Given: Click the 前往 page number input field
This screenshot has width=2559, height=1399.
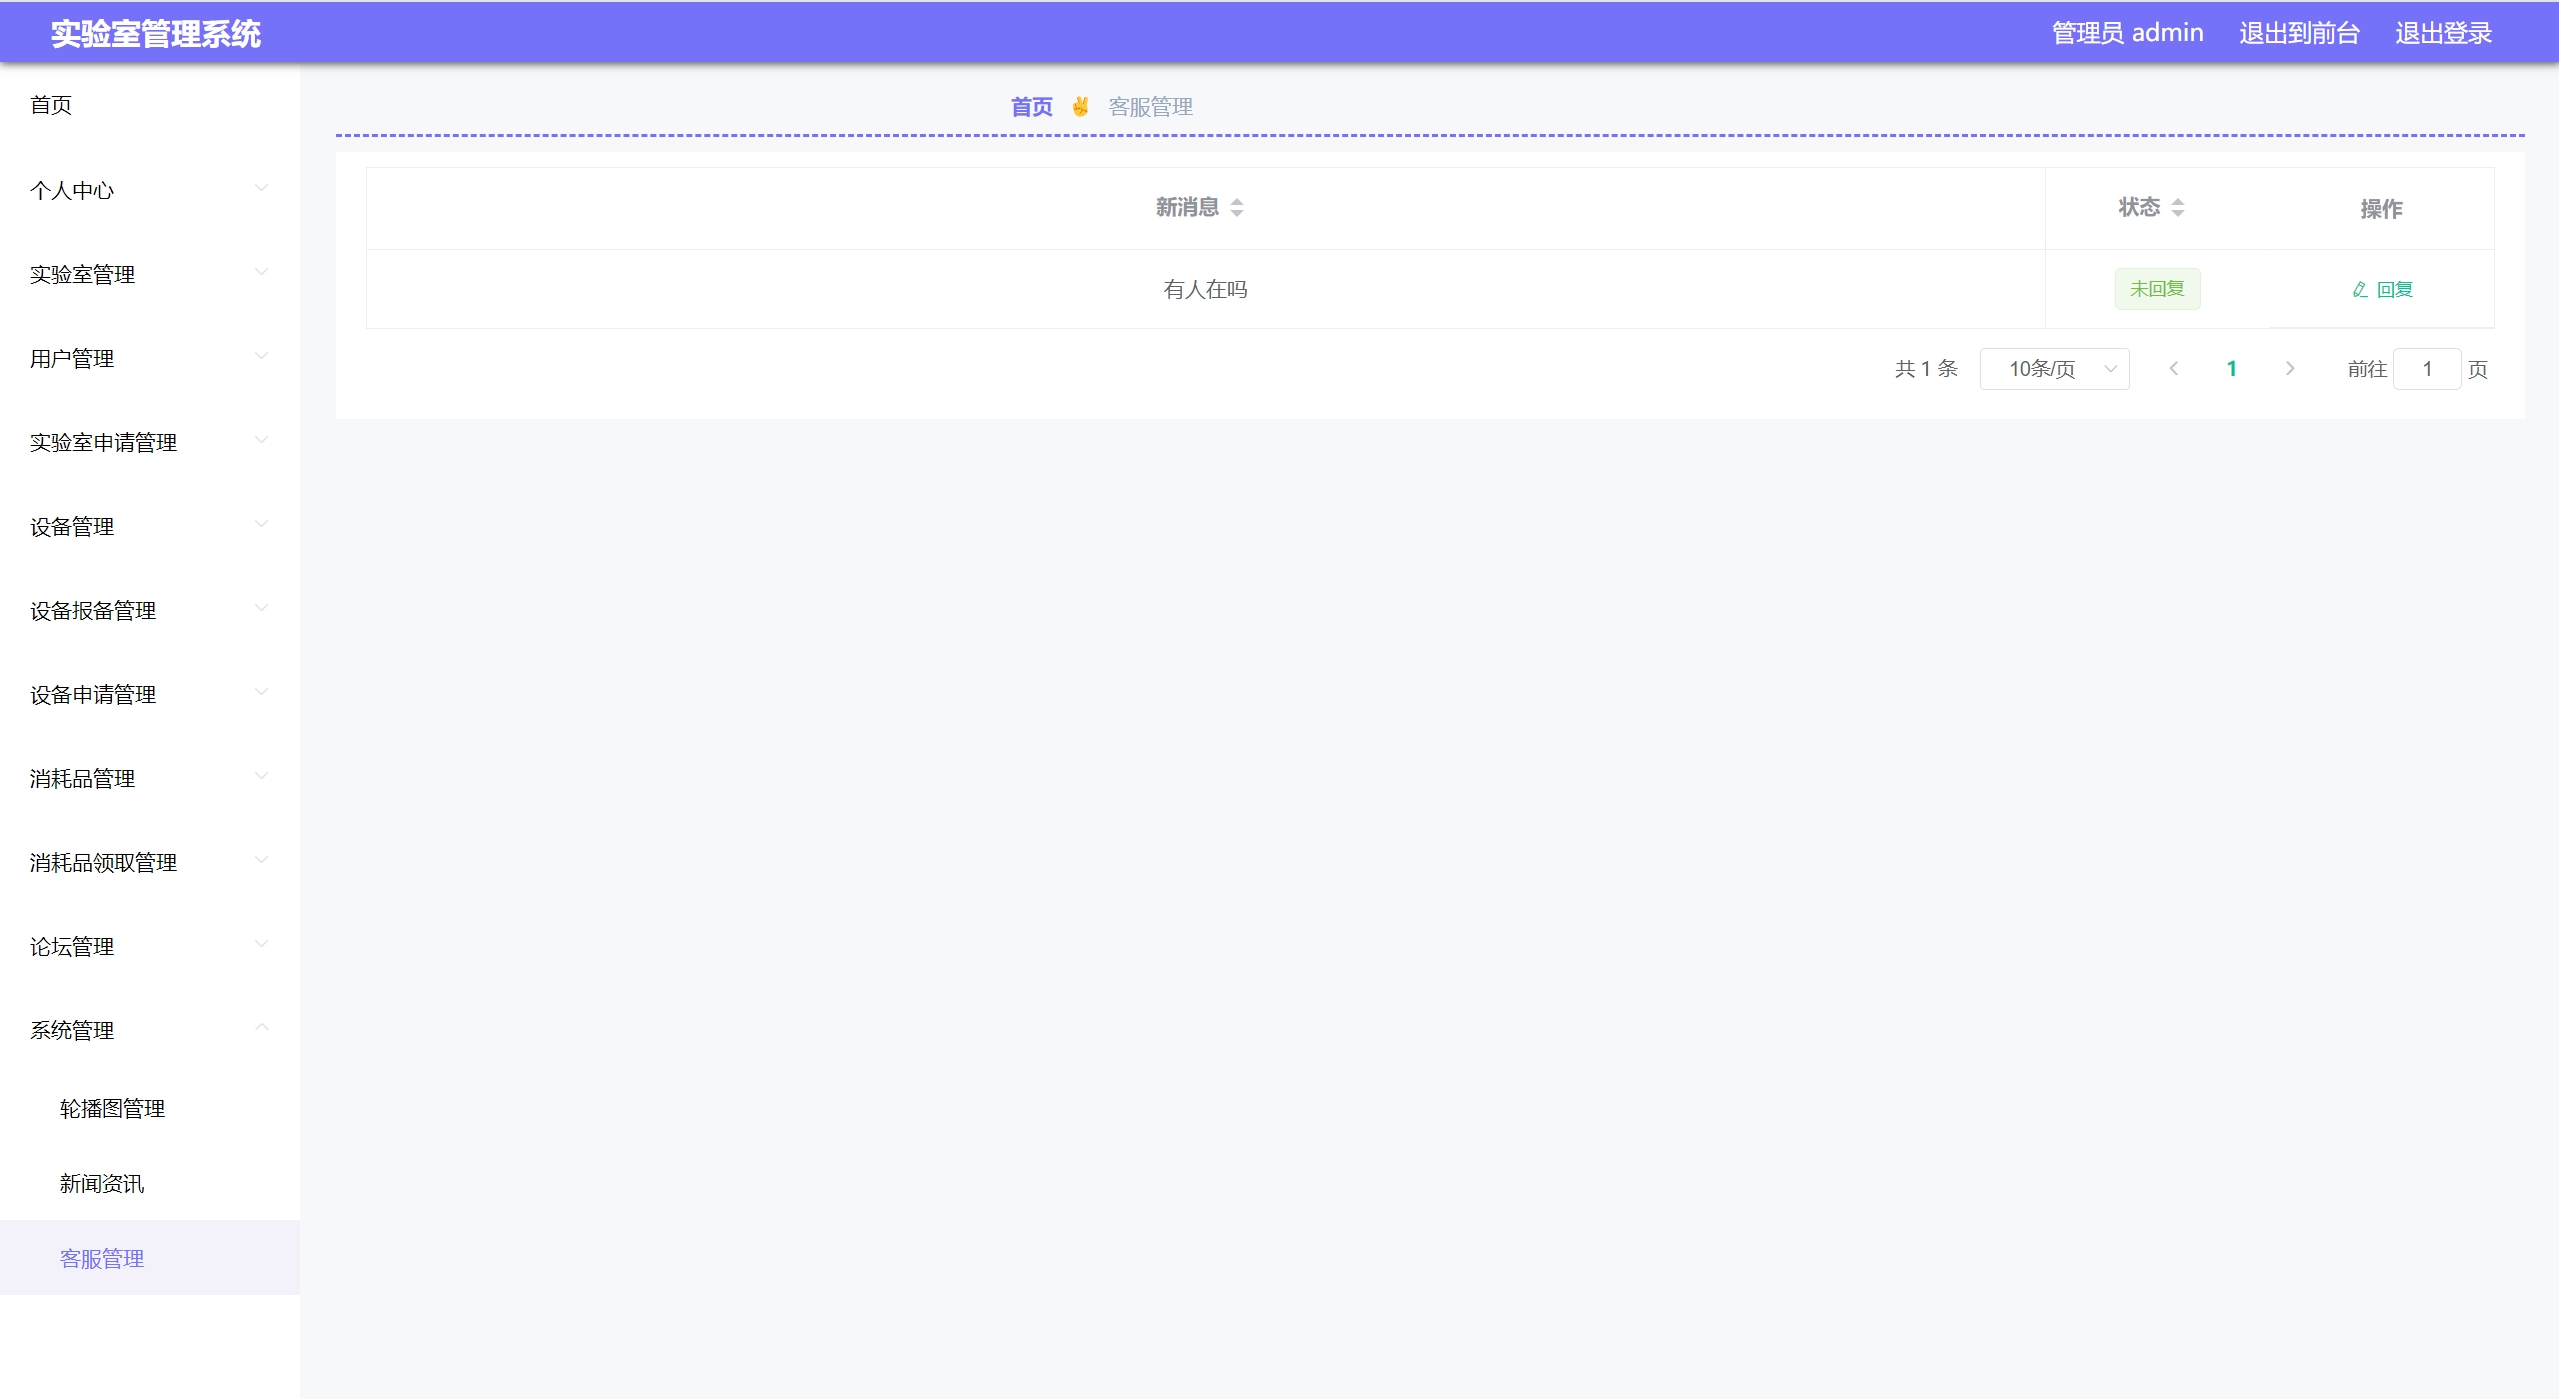Looking at the screenshot, I should click(x=2426, y=369).
